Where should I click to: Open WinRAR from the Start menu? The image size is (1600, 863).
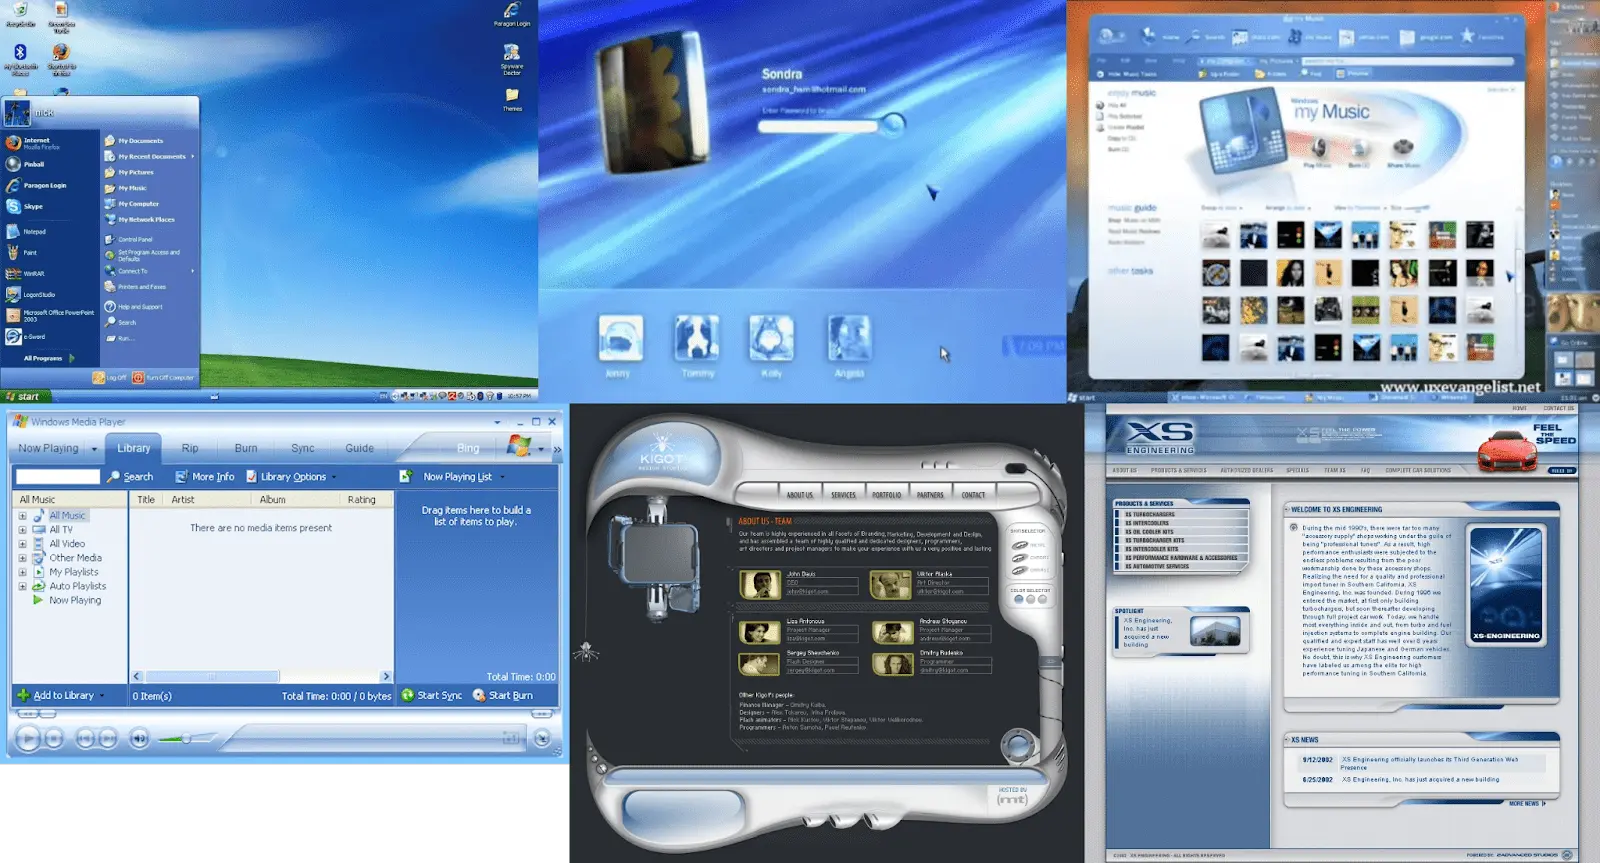tap(33, 273)
